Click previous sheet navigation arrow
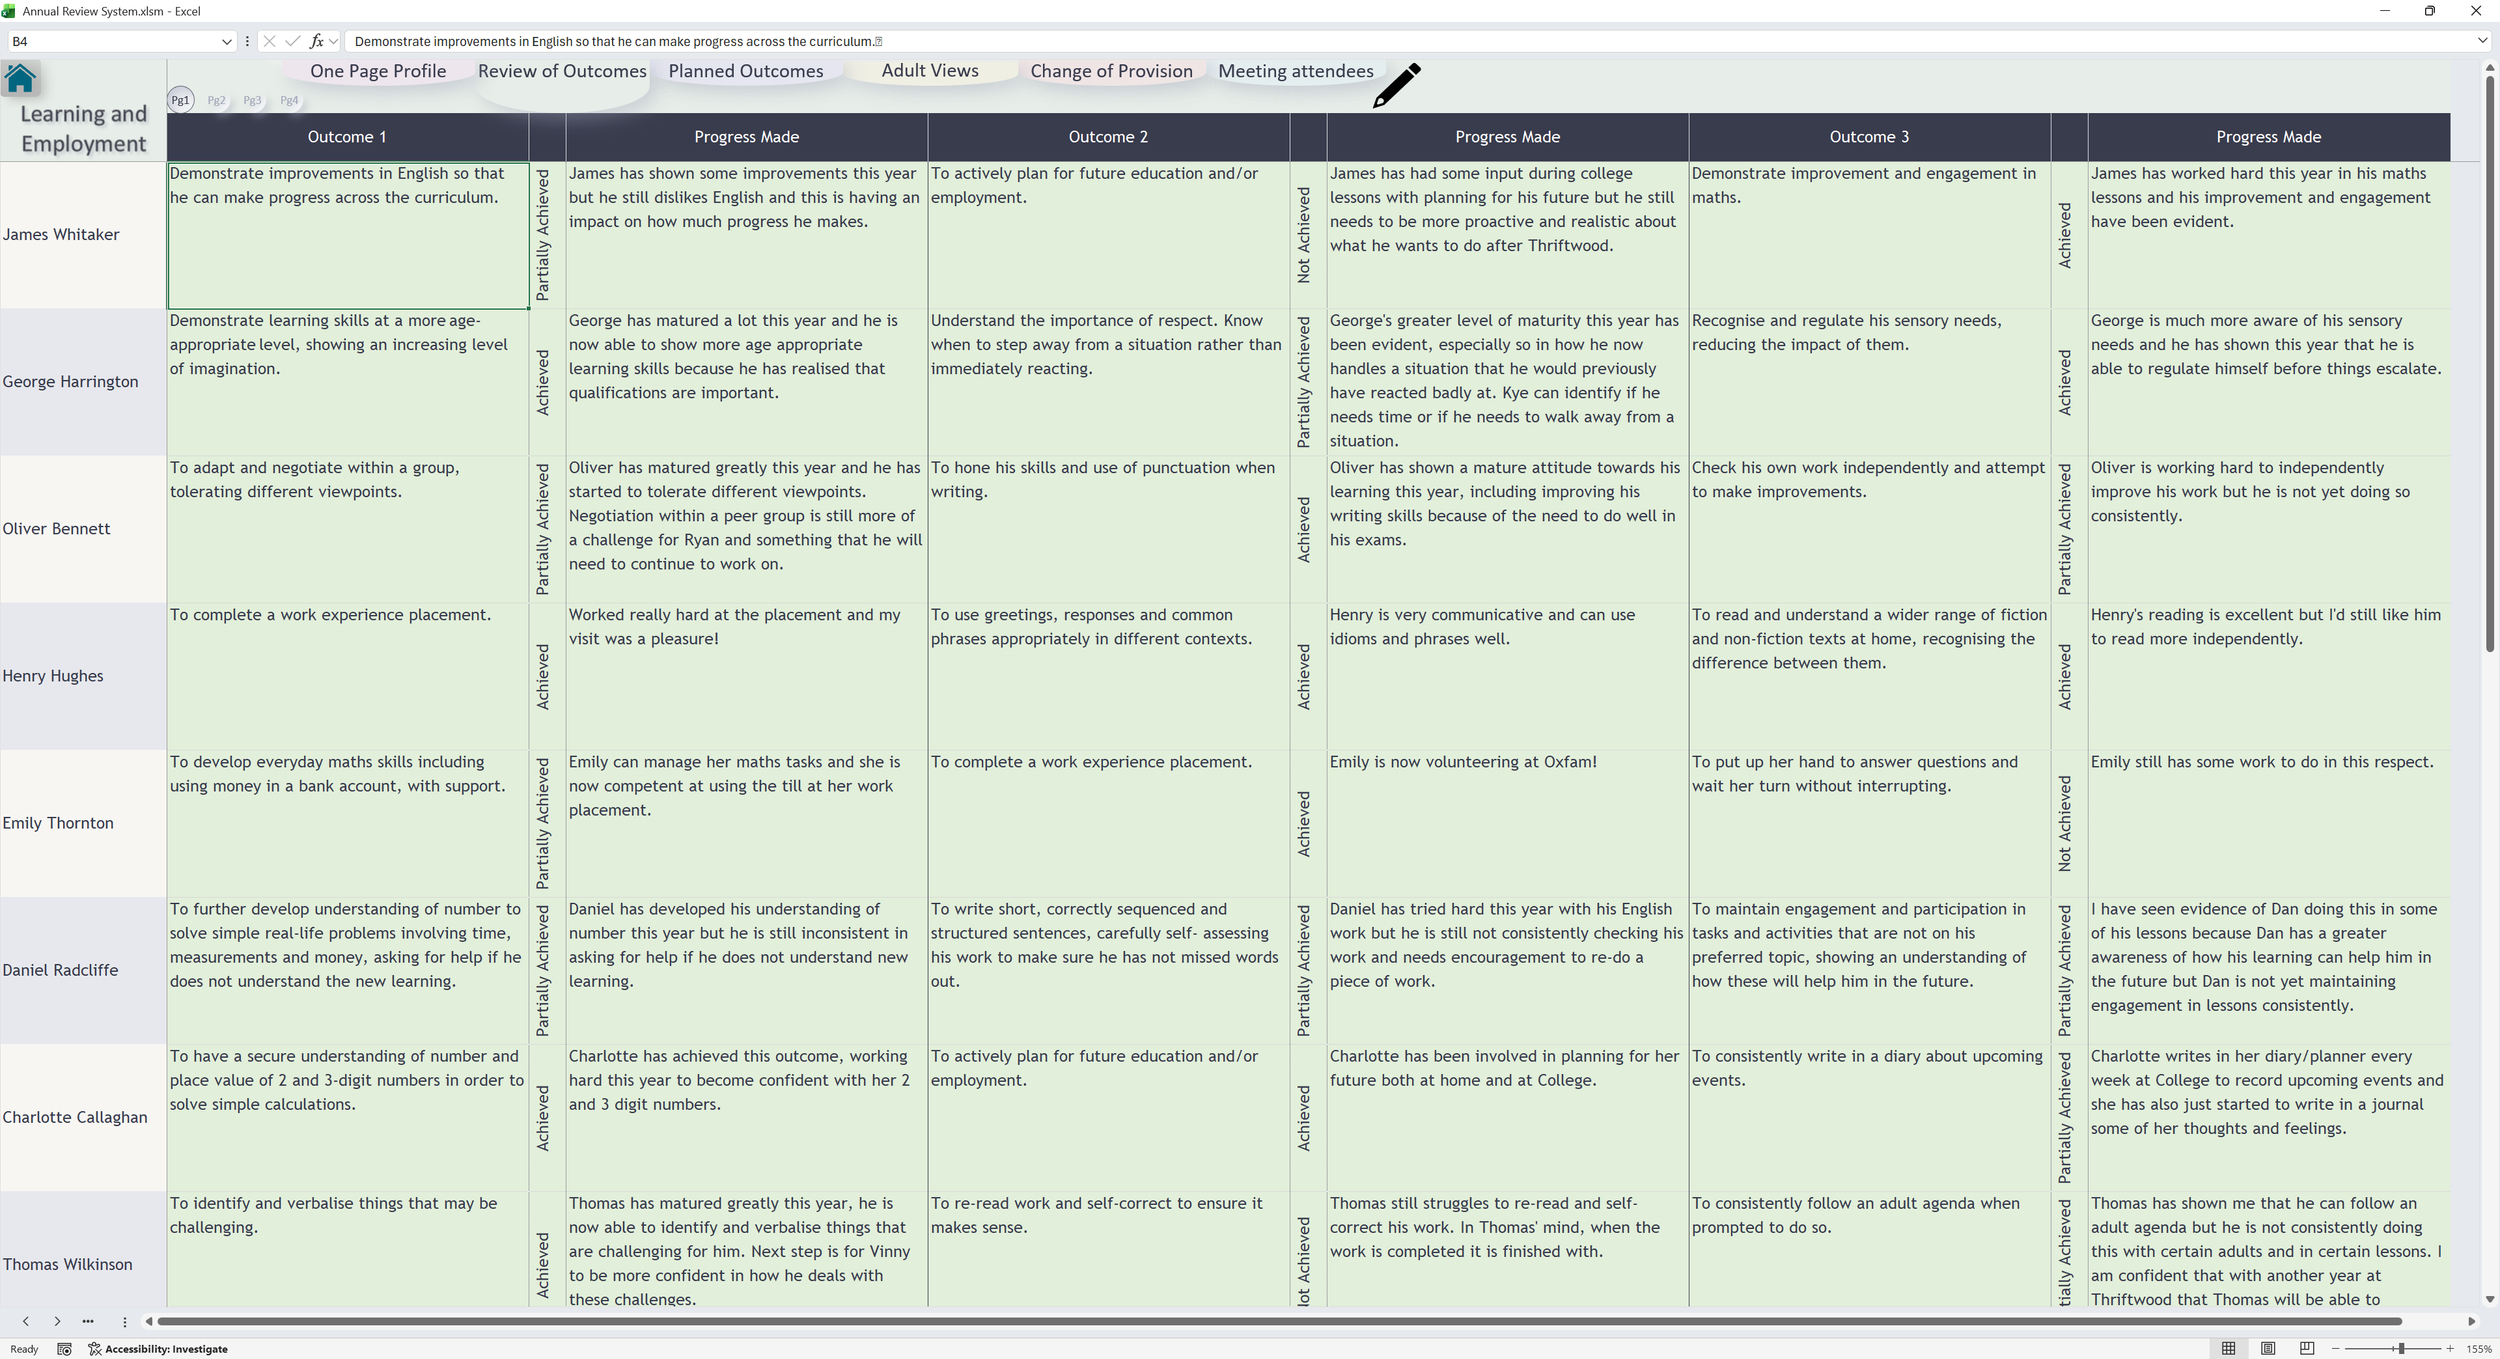 (26, 1321)
